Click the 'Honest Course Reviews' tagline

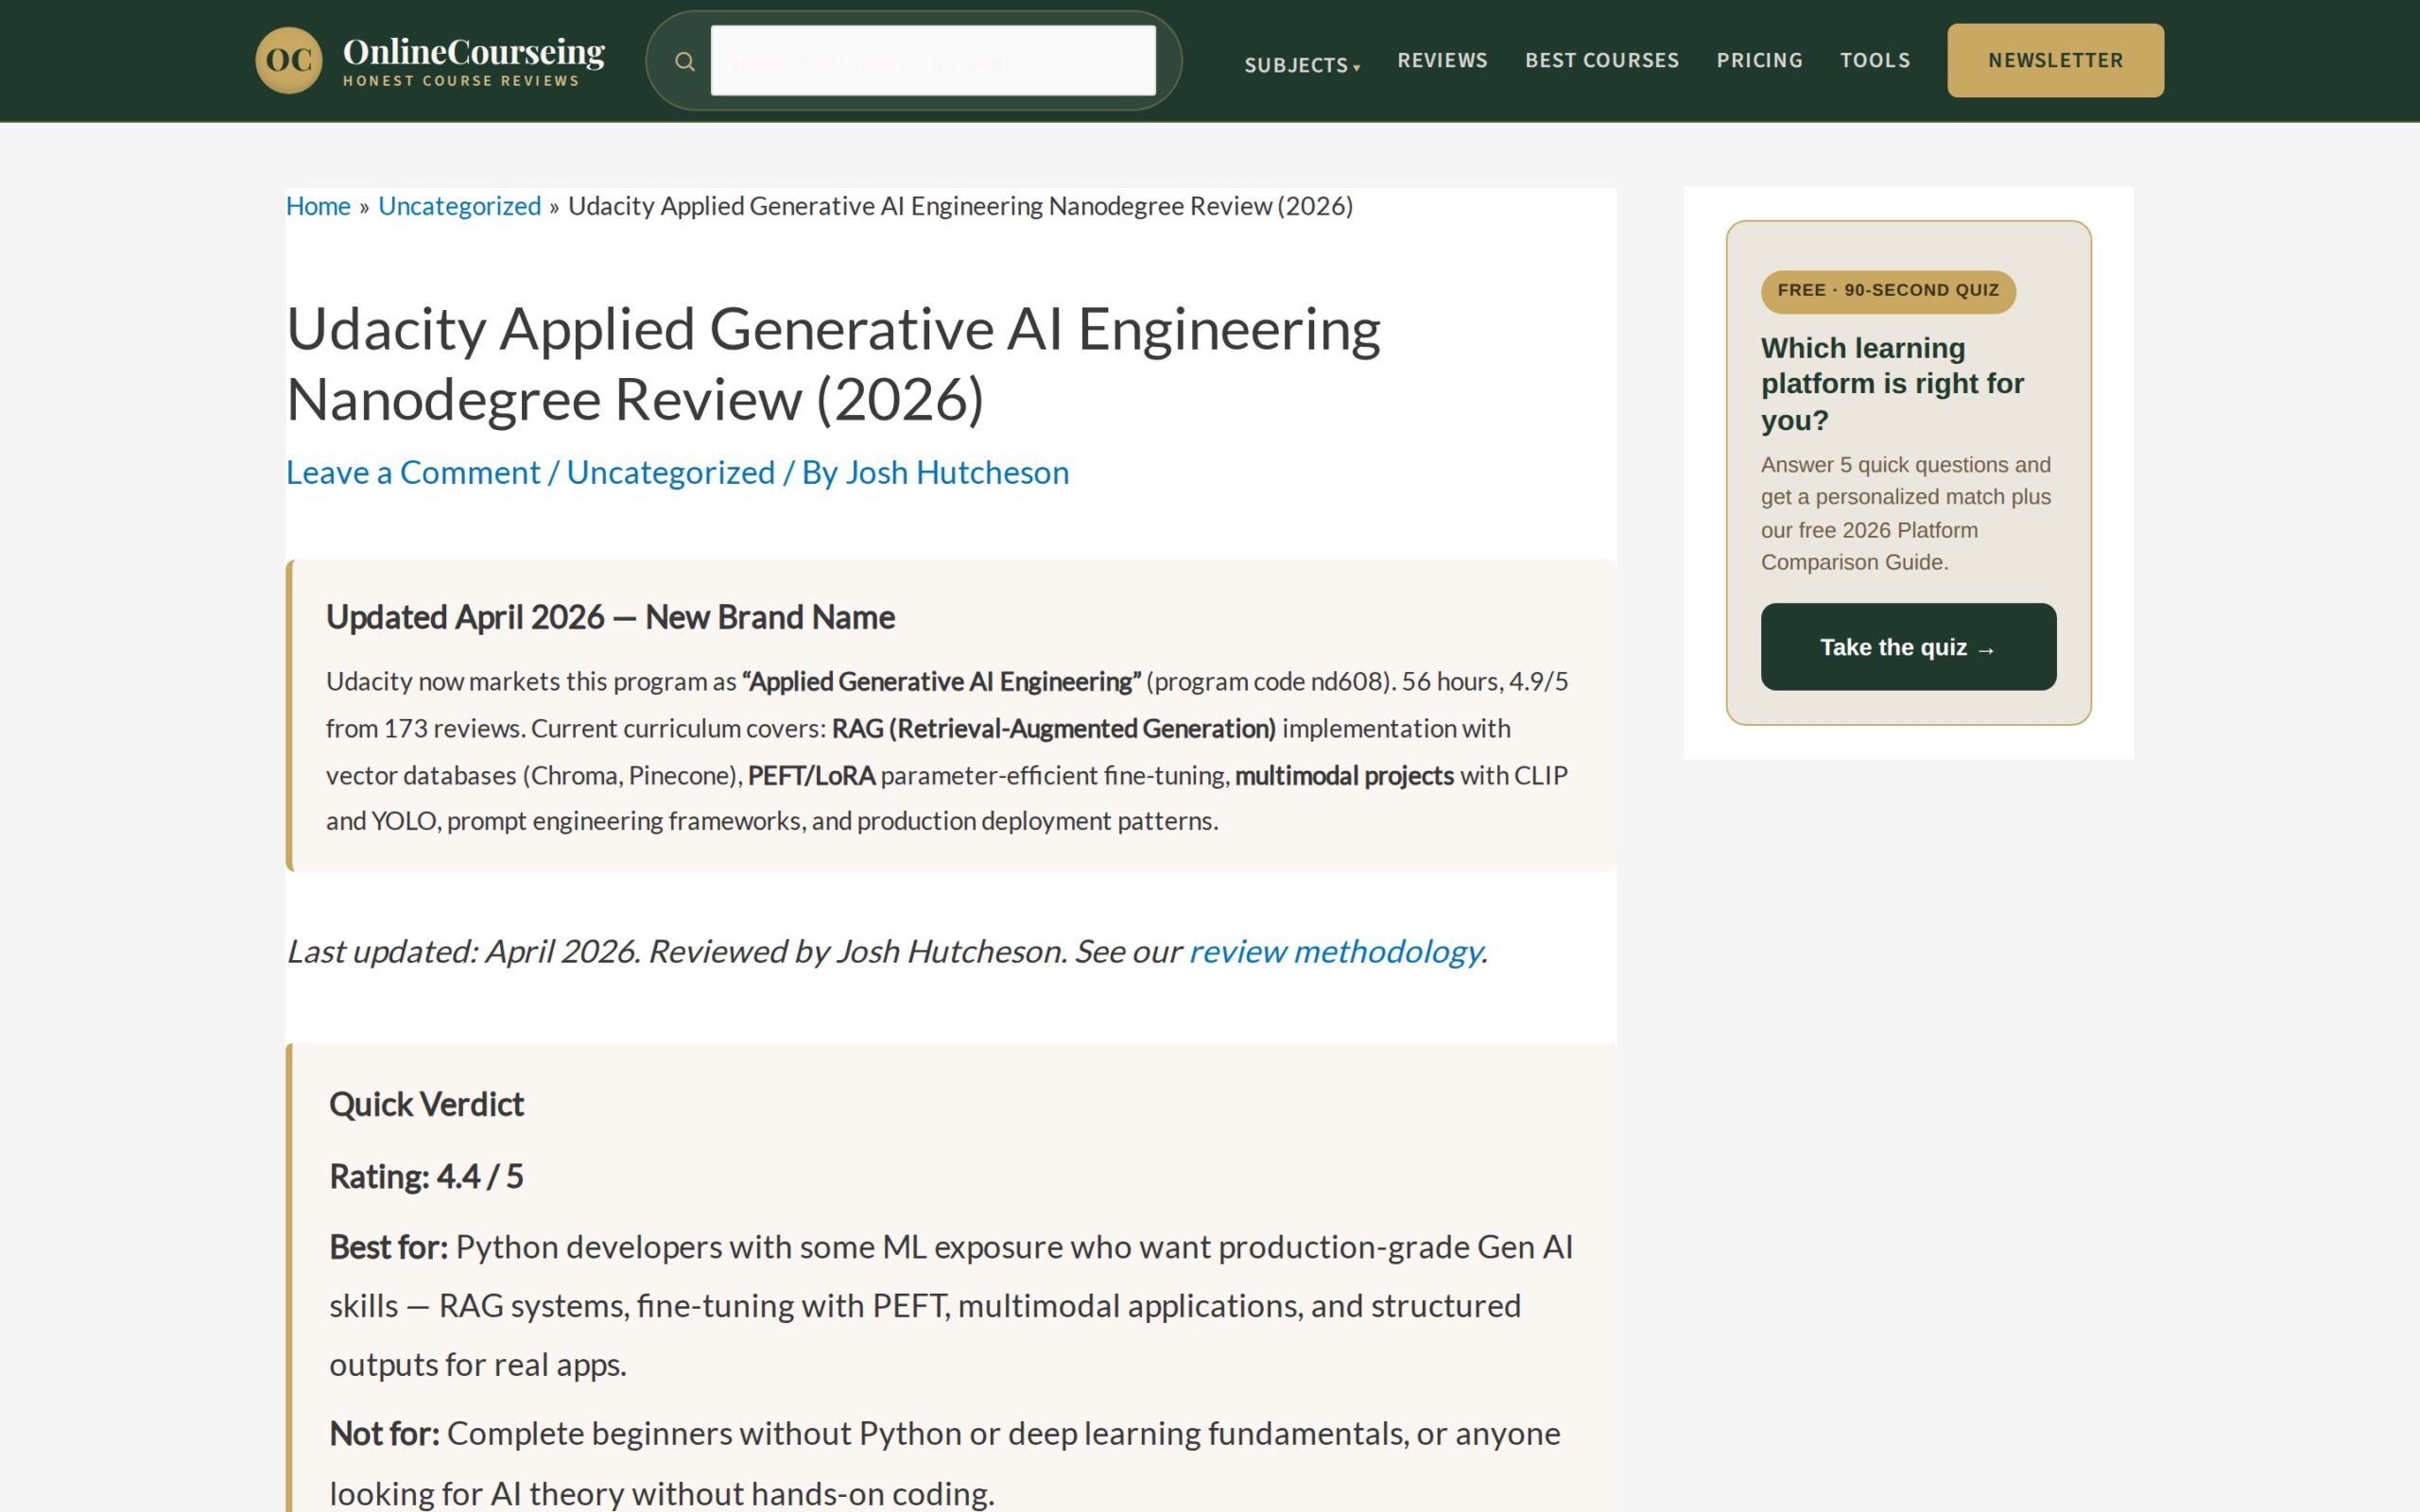[461, 81]
